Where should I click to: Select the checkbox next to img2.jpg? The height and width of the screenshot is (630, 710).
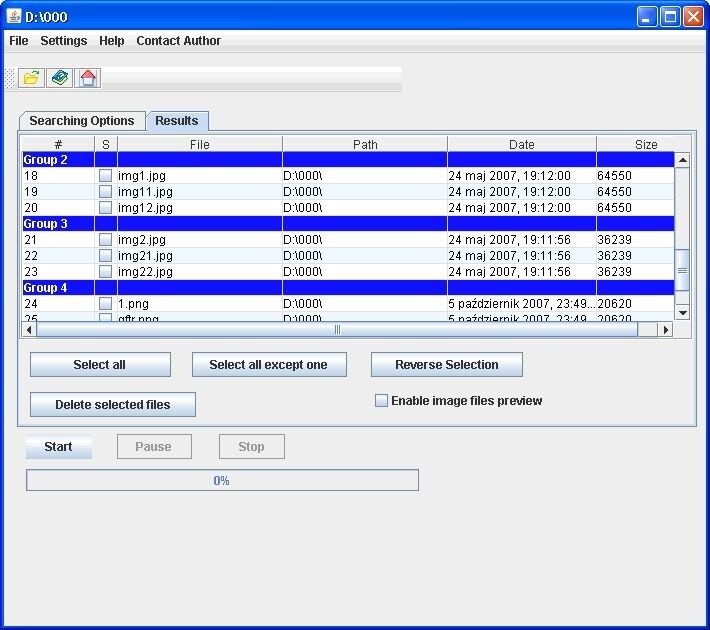pyautogui.click(x=106, y=240)
